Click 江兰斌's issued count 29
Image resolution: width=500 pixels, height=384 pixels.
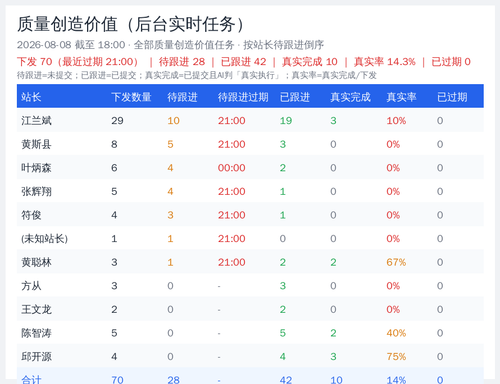(x=117, y=121)
